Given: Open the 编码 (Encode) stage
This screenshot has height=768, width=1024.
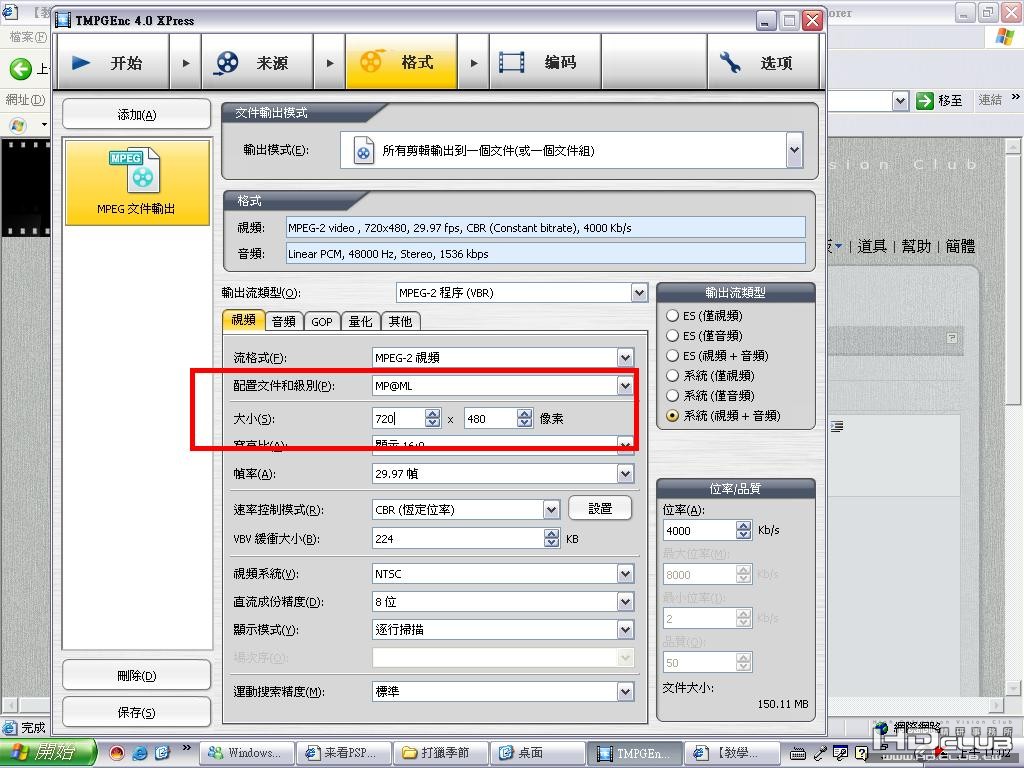Looking at the screenshot, I should tap(545, 63).
